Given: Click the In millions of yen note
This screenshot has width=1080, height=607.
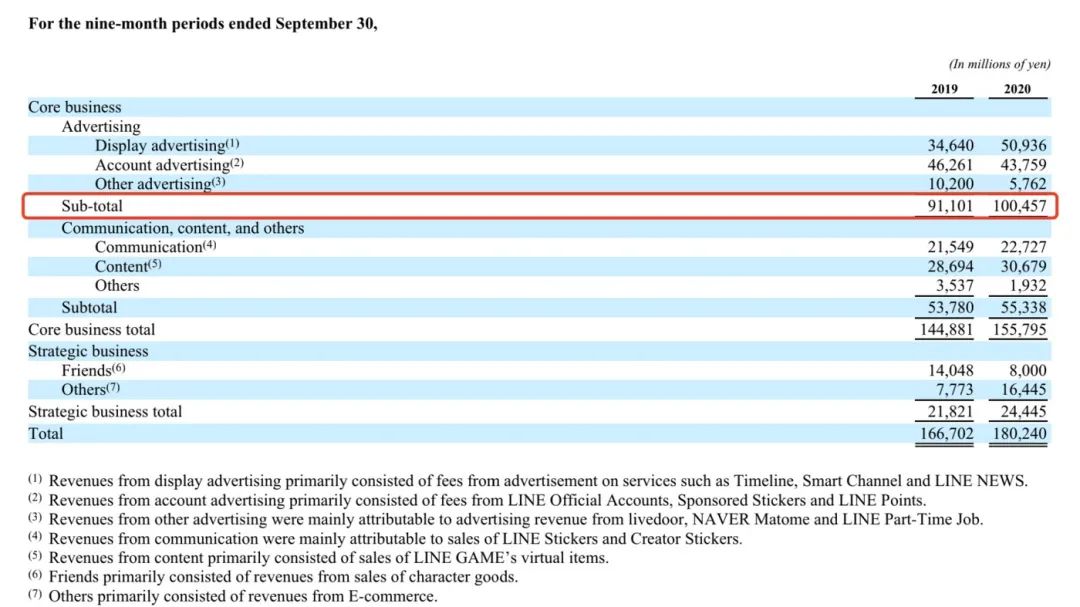Looking at the screenshot, I should tap(999, 64).
